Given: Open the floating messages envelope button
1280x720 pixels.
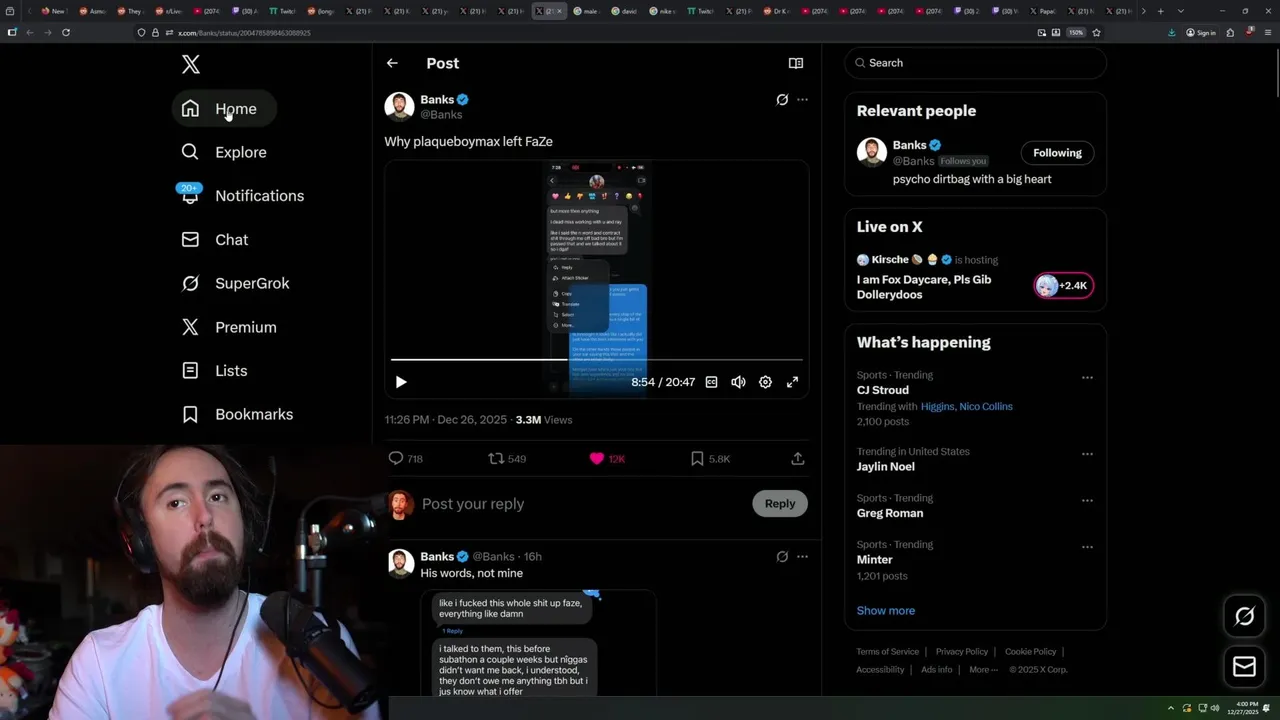Looking at the screenshot, I should click(x=1244, y=667).
